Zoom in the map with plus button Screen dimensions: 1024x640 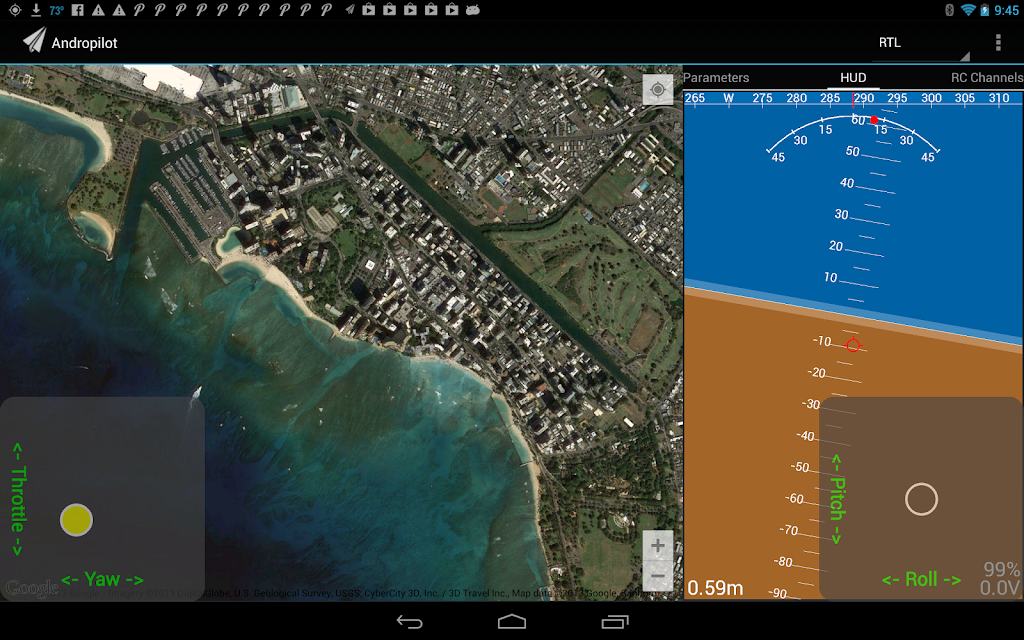[x=658, y=545]
